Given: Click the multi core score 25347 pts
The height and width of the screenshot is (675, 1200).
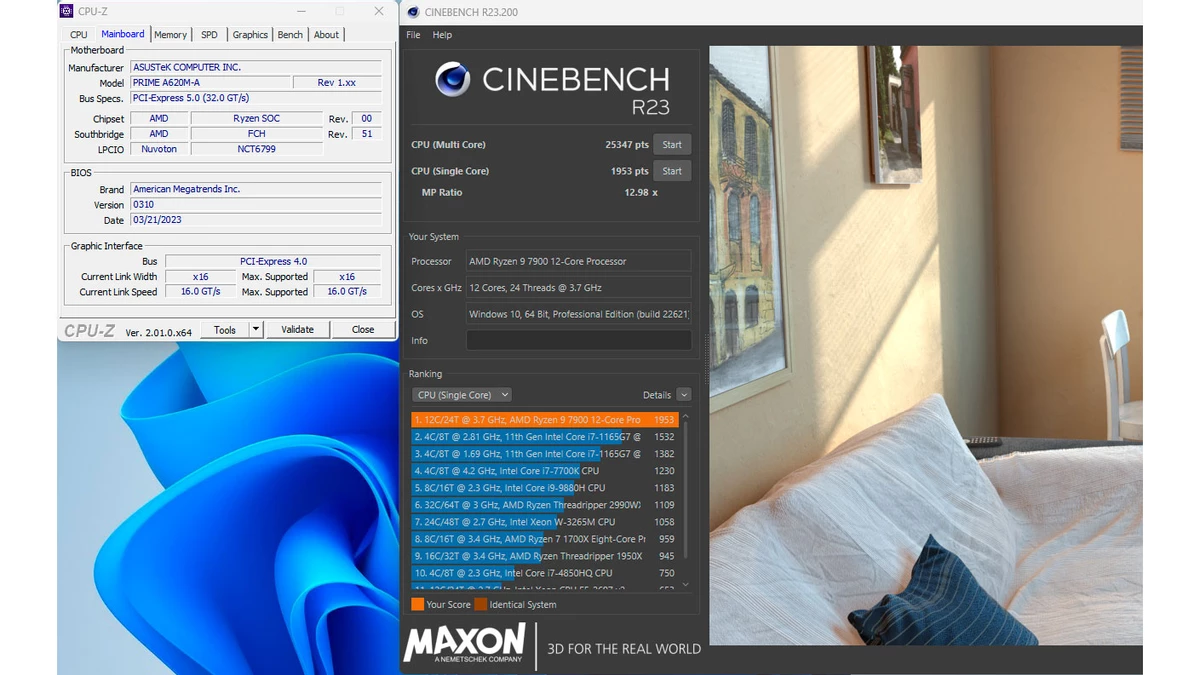Looking at the screenshot, I should tap(627, 145).
